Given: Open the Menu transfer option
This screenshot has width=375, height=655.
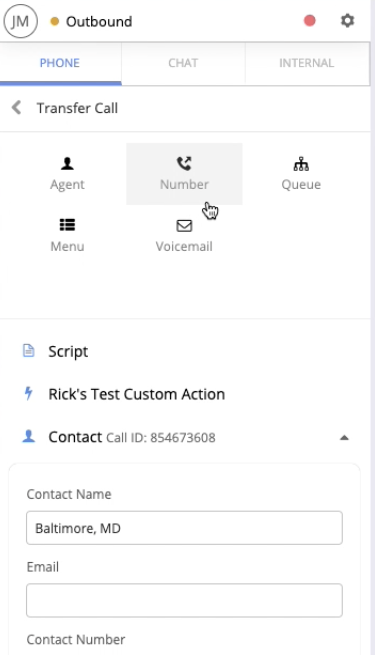Looking at the screenshot, I should pyautogui.click(x=67, y=236).
